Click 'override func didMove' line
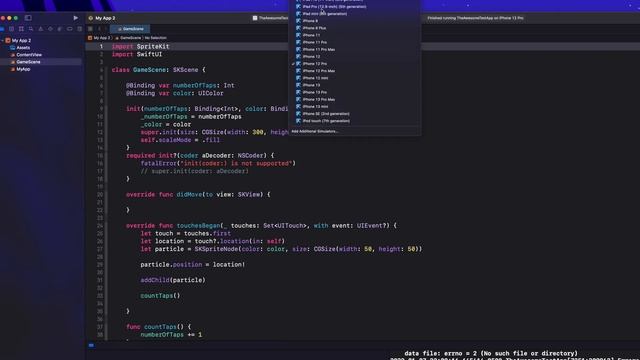Image resolution: width=640 pixels, height=360 pixels. pyautogui.click(x=198, y=195)
